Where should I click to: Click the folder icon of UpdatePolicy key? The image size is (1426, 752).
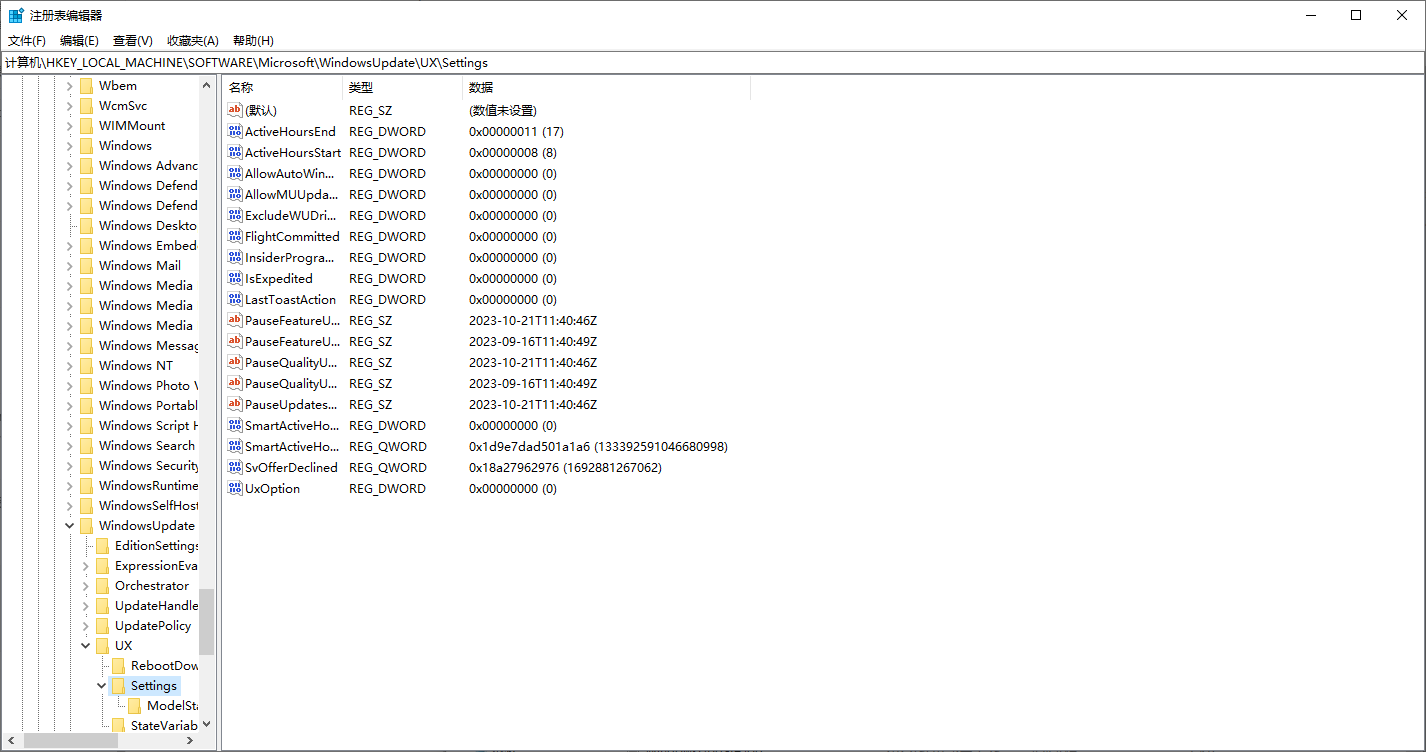pos(102,625)
